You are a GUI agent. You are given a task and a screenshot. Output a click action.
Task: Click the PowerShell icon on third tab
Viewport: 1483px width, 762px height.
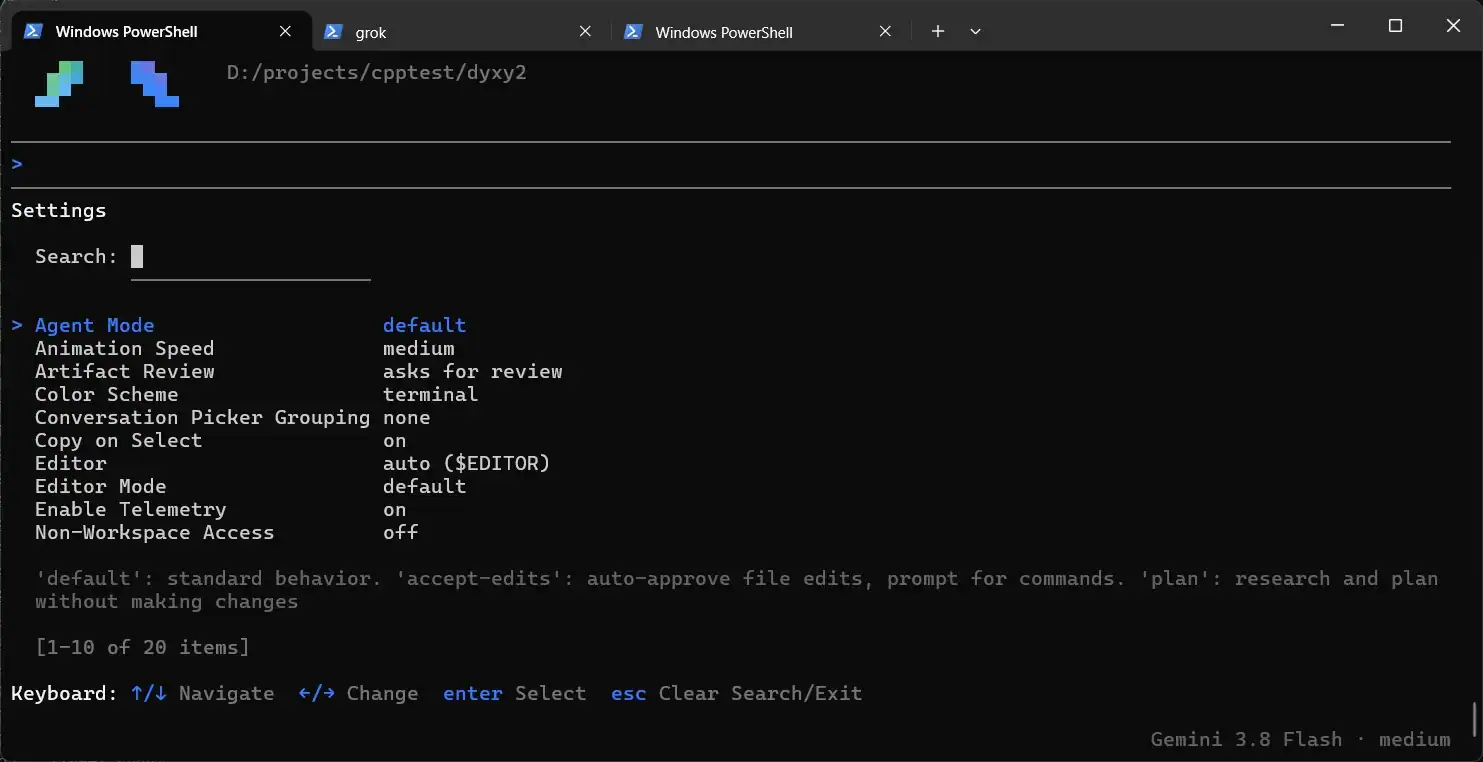633,32
